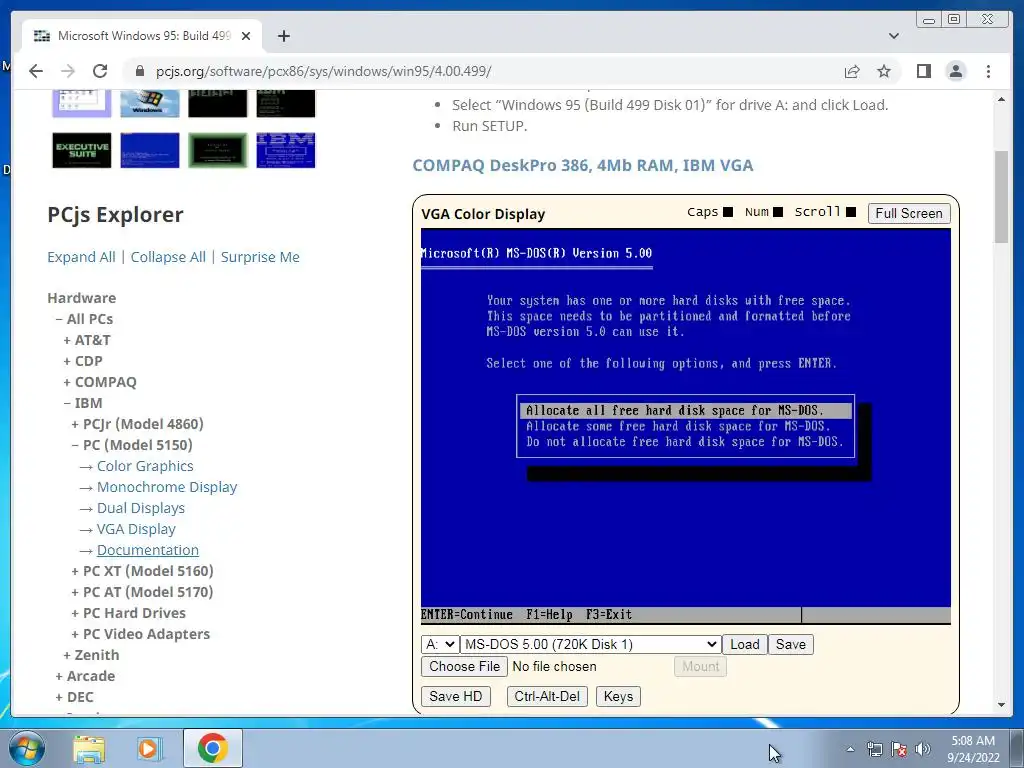Open File Explorer from the taskbar
This screenshot has width=1024, height=768.
(x=89, y=748)
